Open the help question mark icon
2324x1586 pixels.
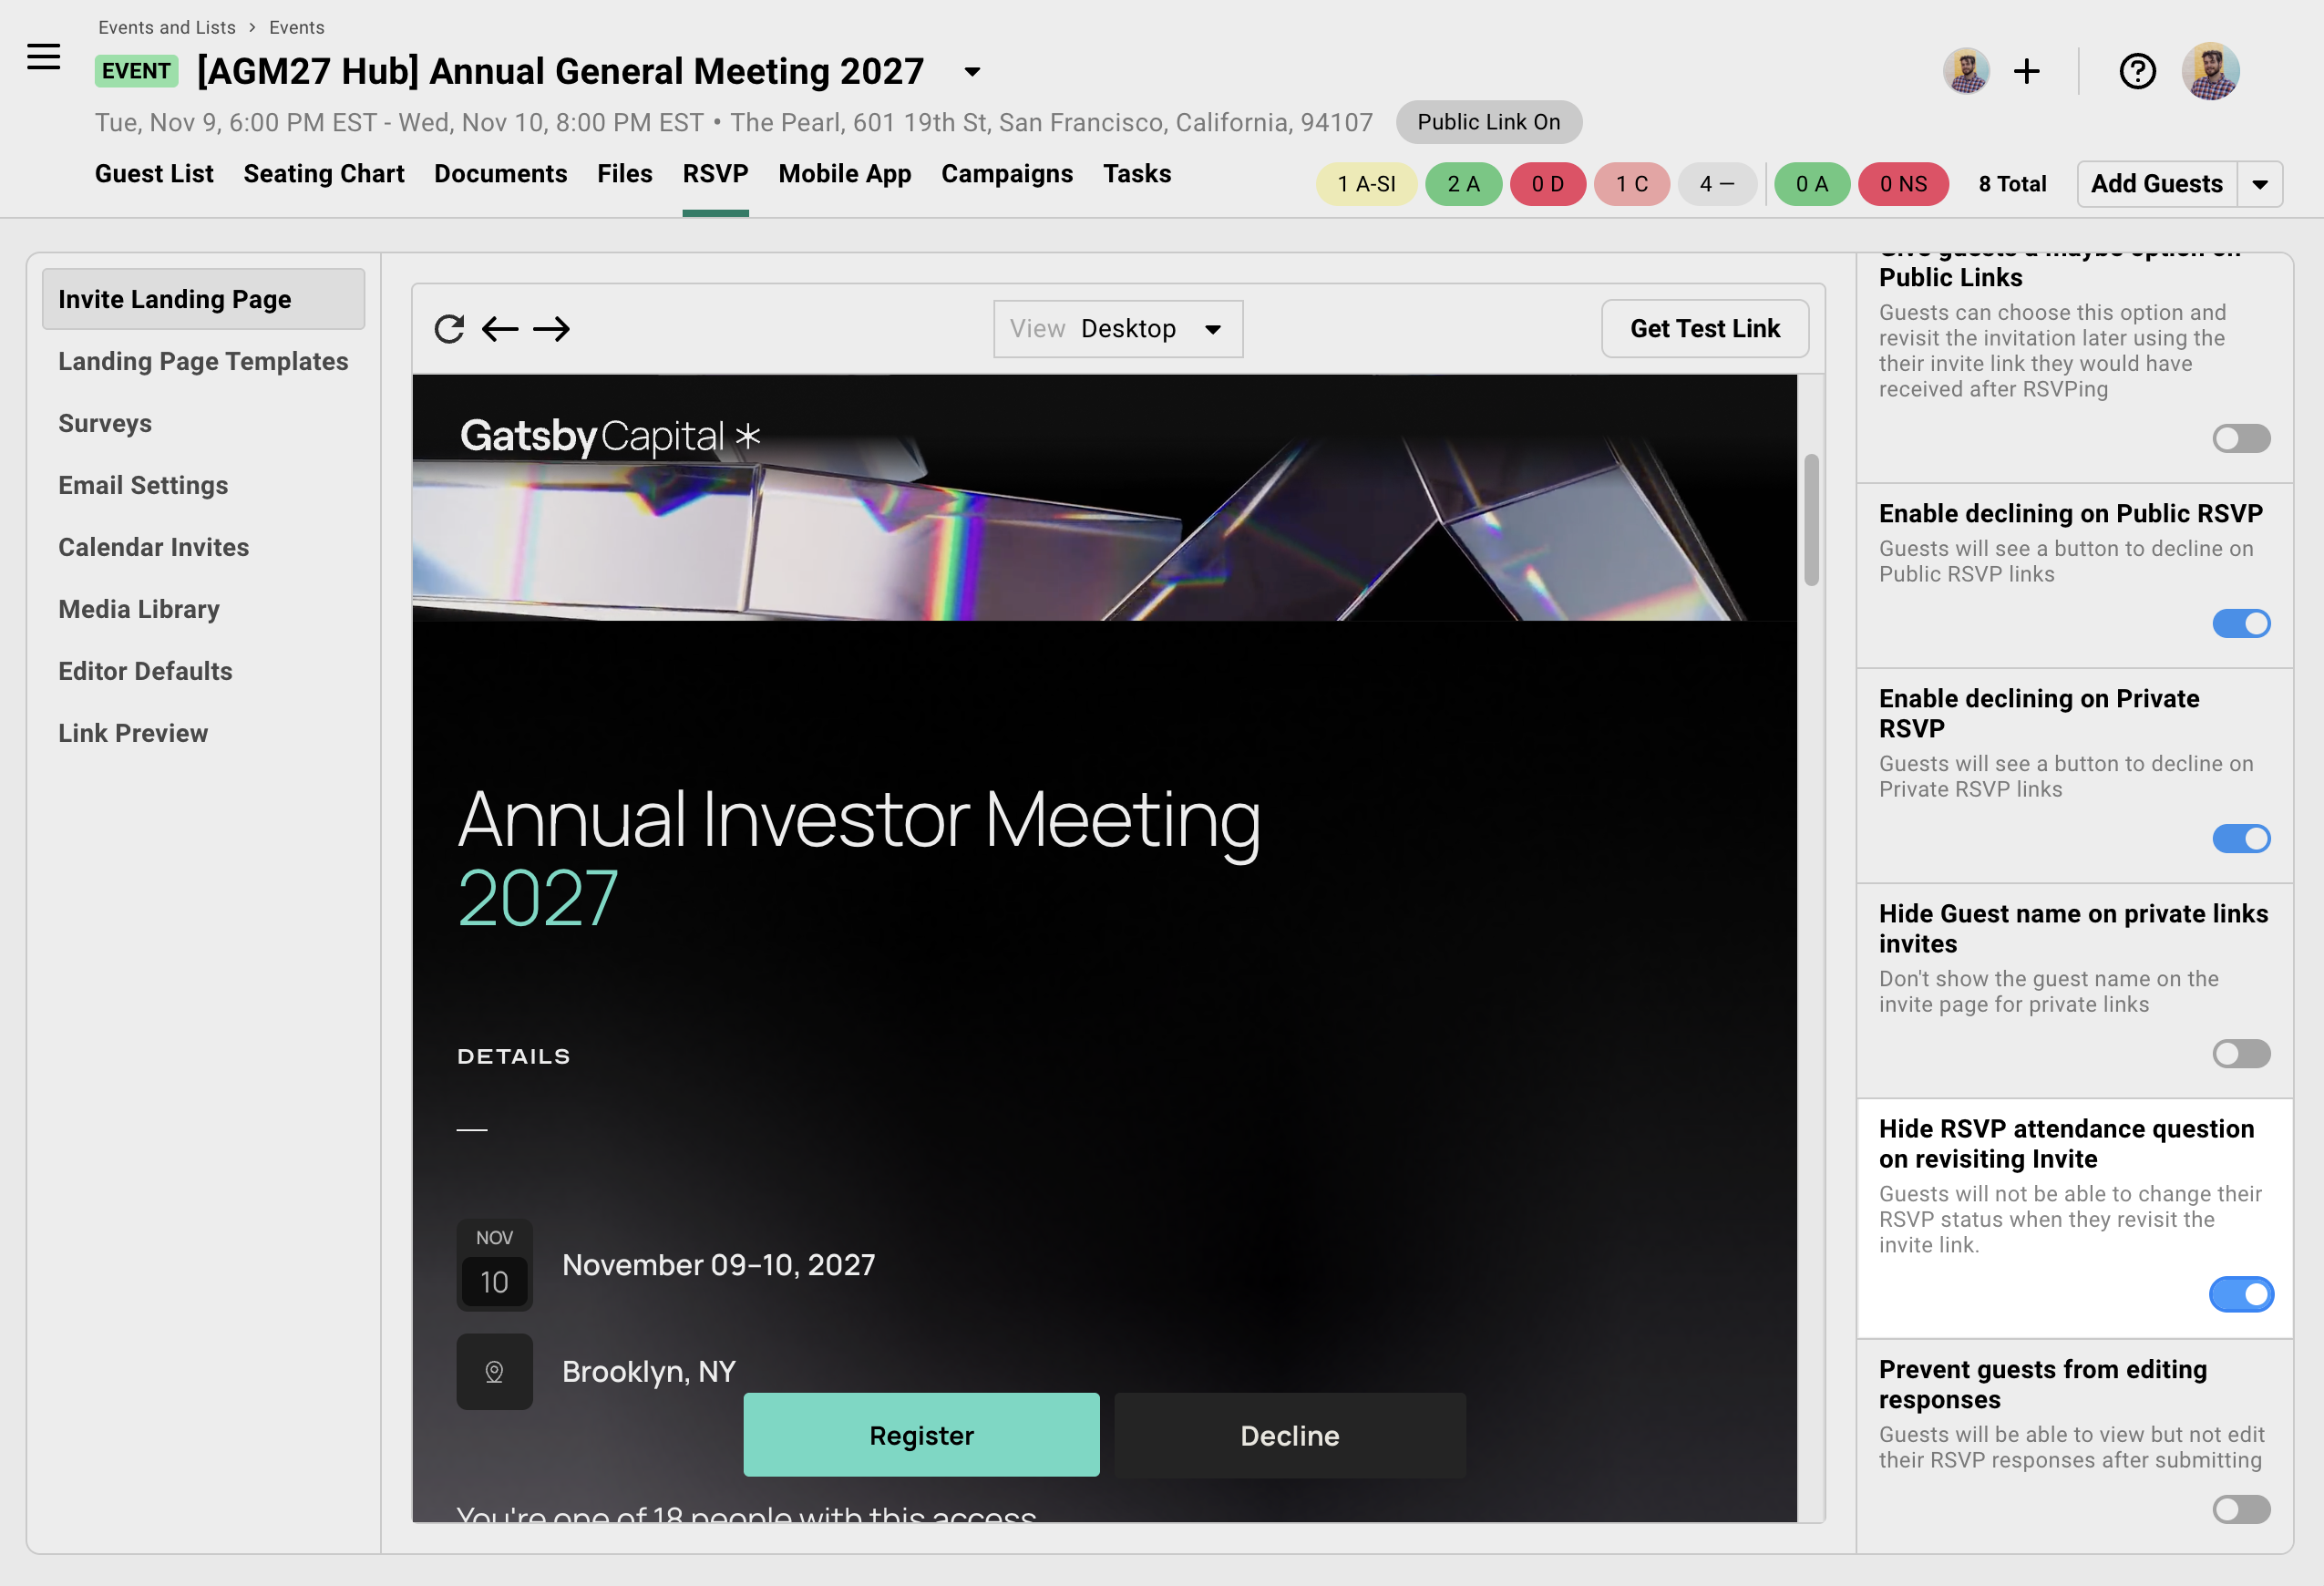point(2137,72)
